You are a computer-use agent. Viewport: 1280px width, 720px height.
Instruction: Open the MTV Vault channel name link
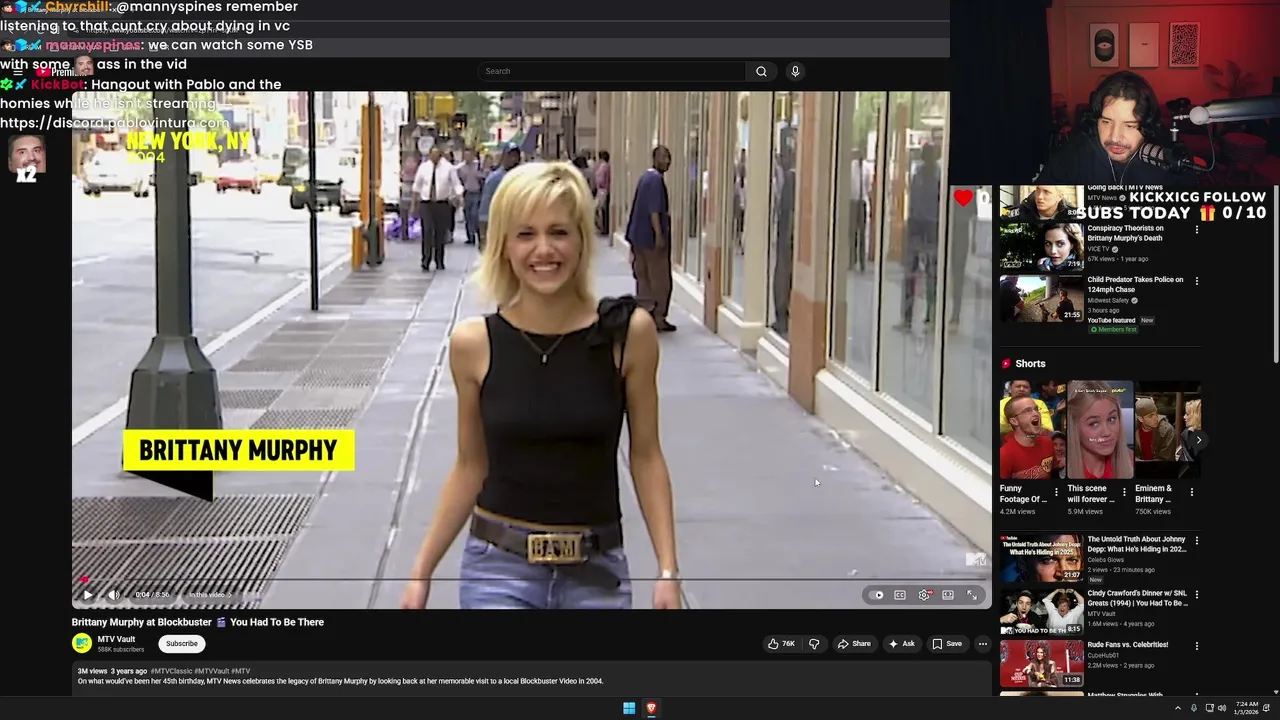coord(116,639)
